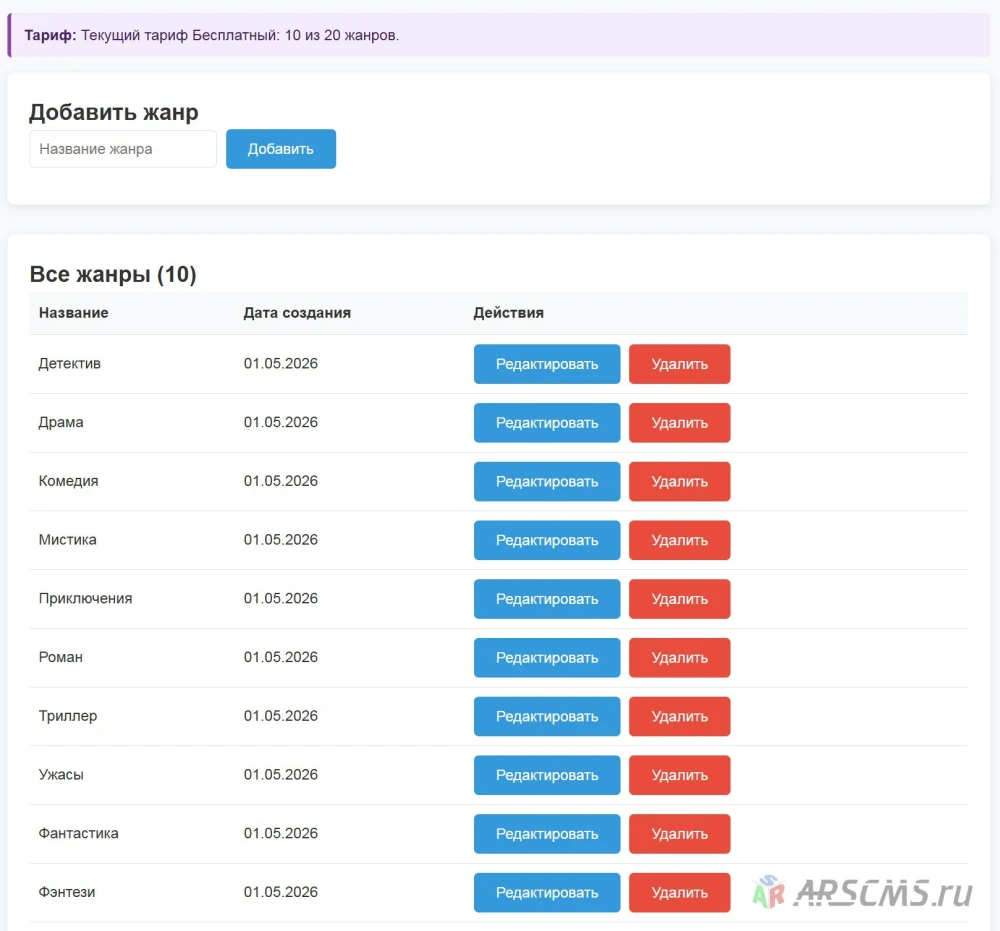The image size is (1000, 931).
Task: Edit the Детектив genre
Action: 547,364
